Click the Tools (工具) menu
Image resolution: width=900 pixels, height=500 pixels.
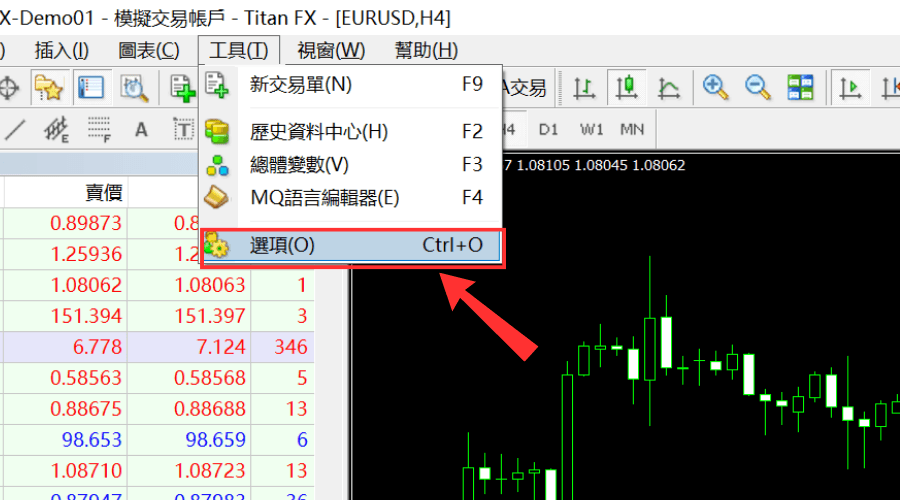tap(239, 51)
